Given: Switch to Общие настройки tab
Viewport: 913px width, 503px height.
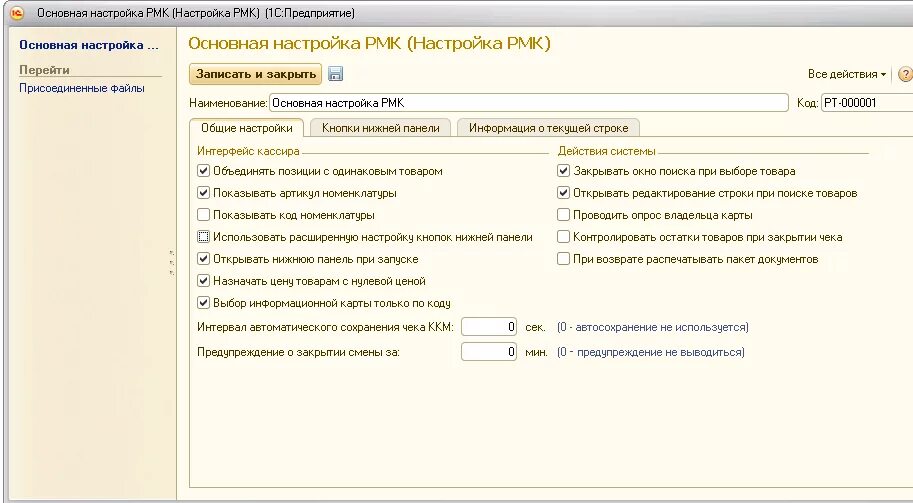Looking at the screenshot, I should coord(246,128).
